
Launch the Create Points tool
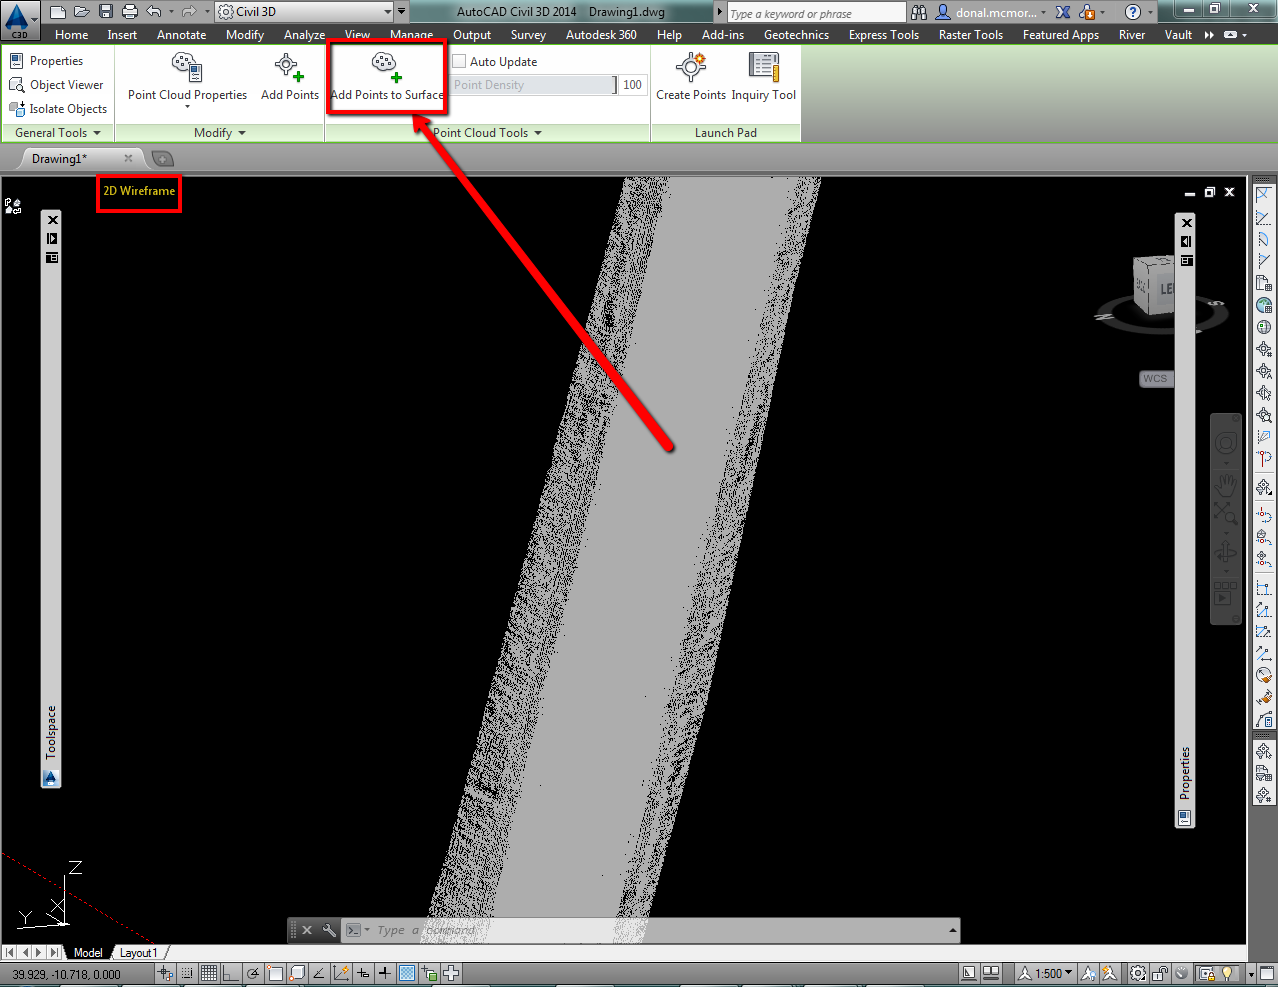tap(691, 77)
